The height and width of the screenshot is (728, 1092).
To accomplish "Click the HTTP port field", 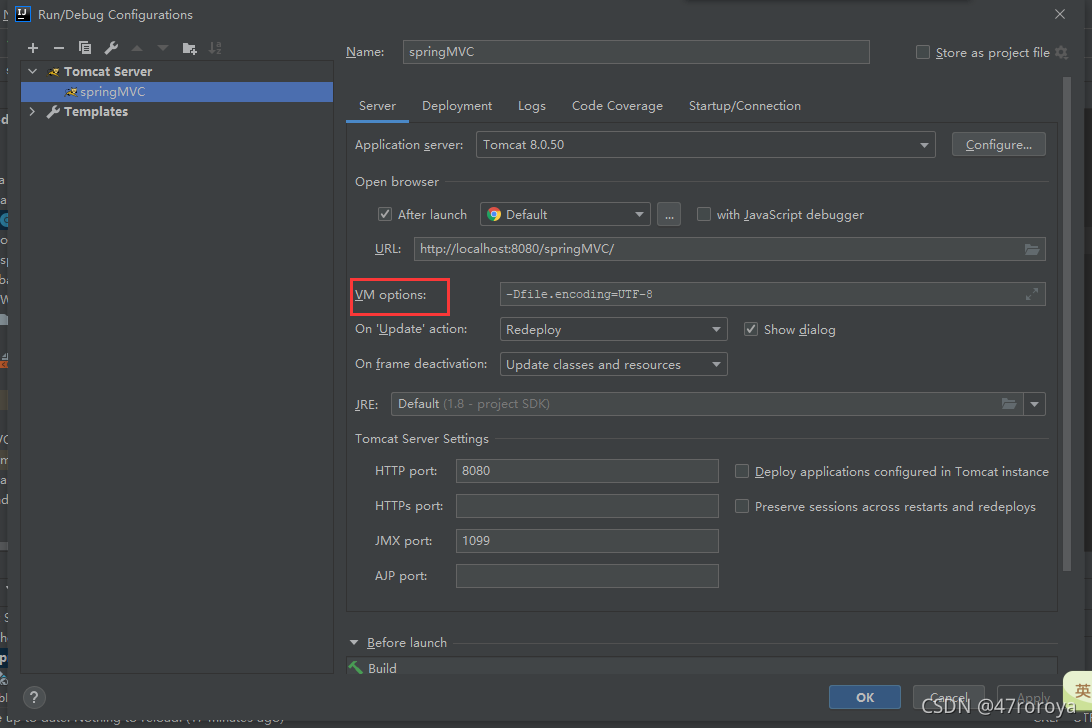I will [x=587, y=471].
